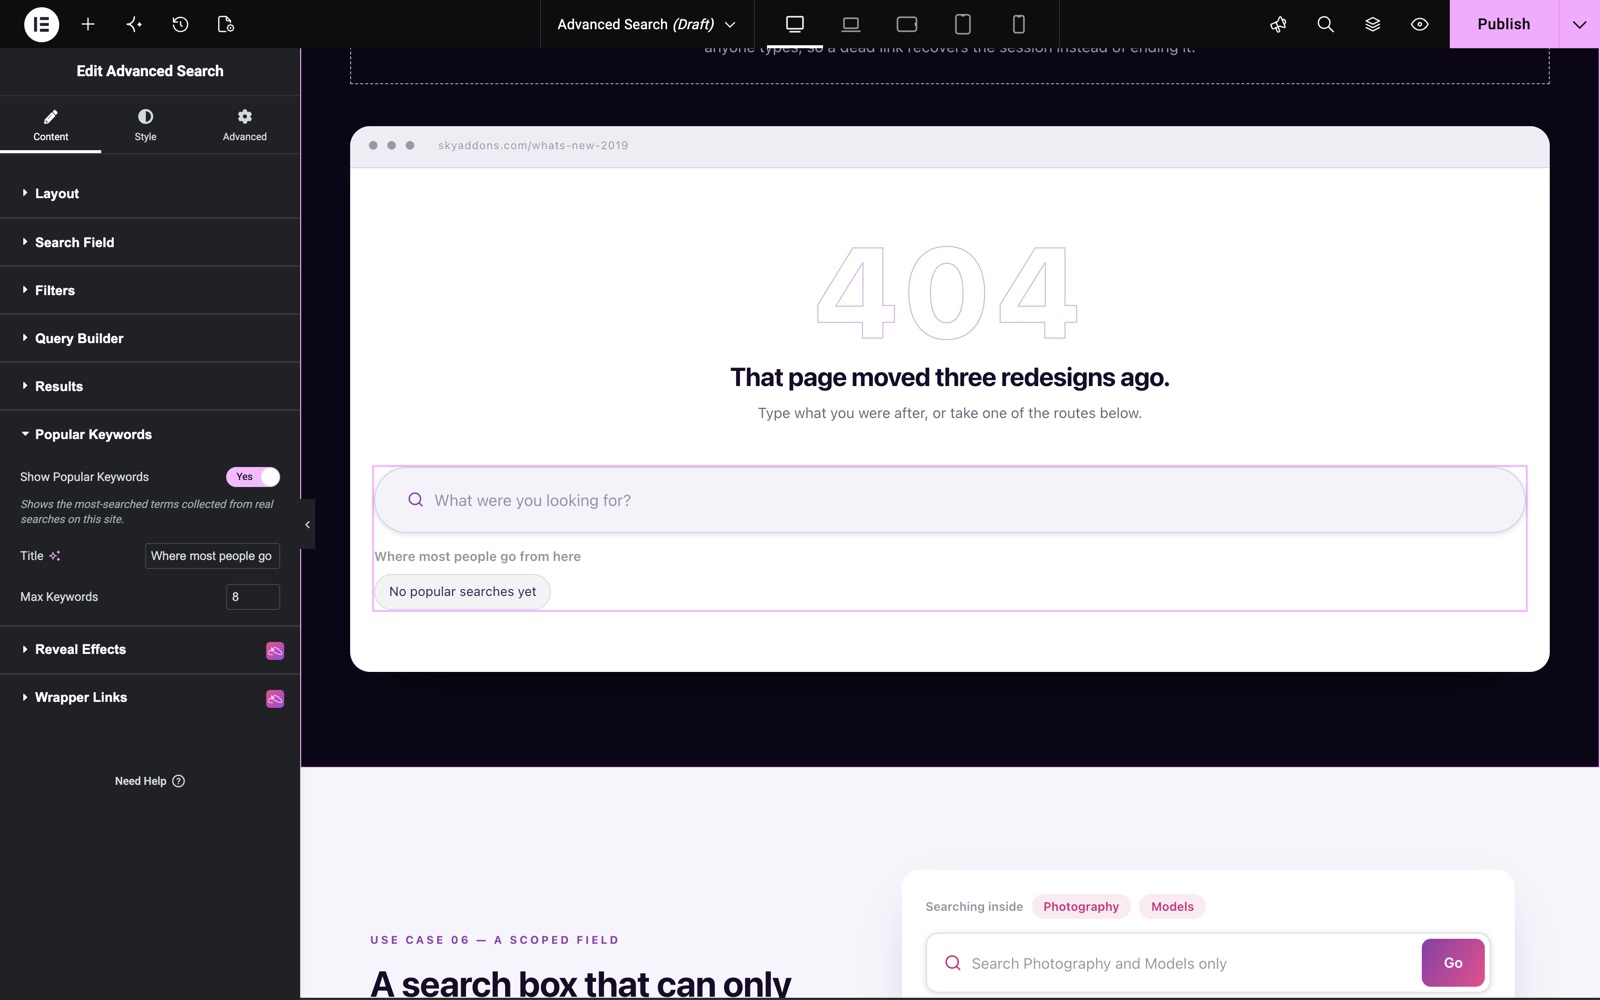Image resolution: width=1600 pixels, height=1000 pixels.
Task: Switch to the Style tab
Action: point(146,125)
